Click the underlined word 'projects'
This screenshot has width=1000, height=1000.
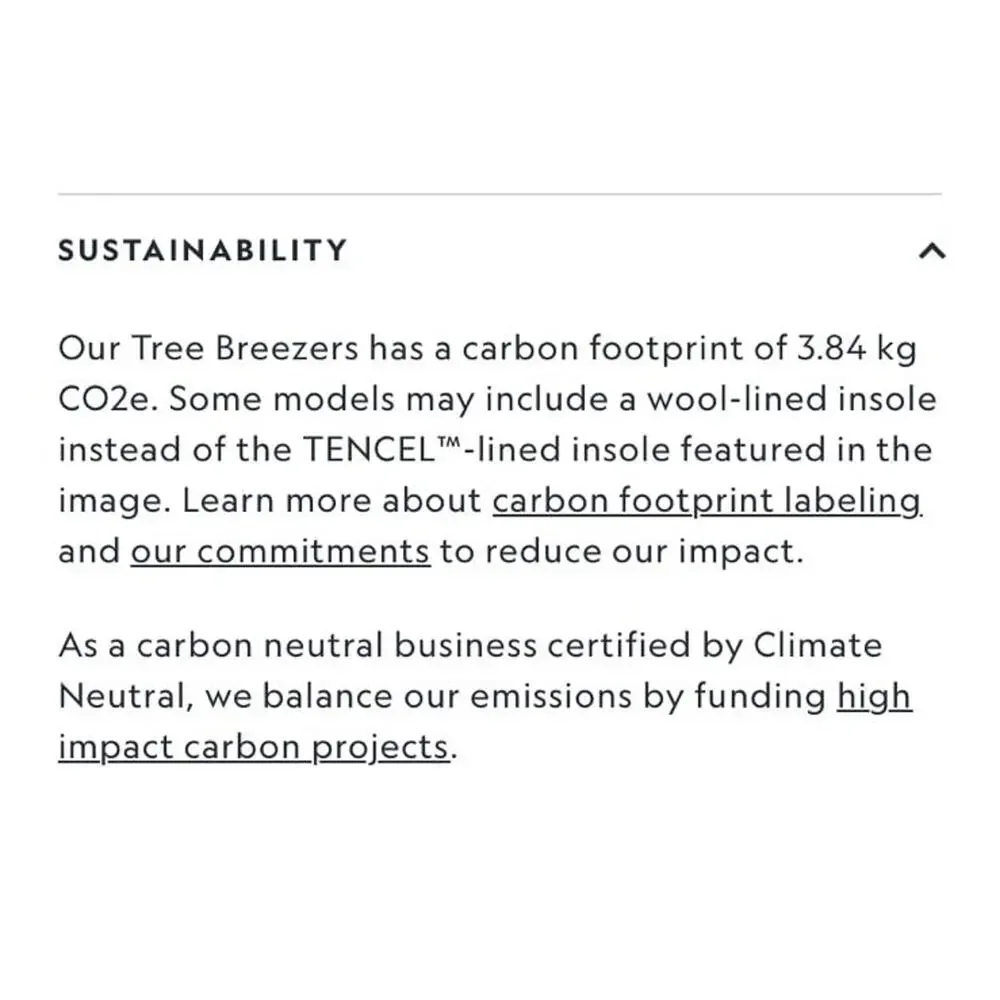click(x=381, y=747)
